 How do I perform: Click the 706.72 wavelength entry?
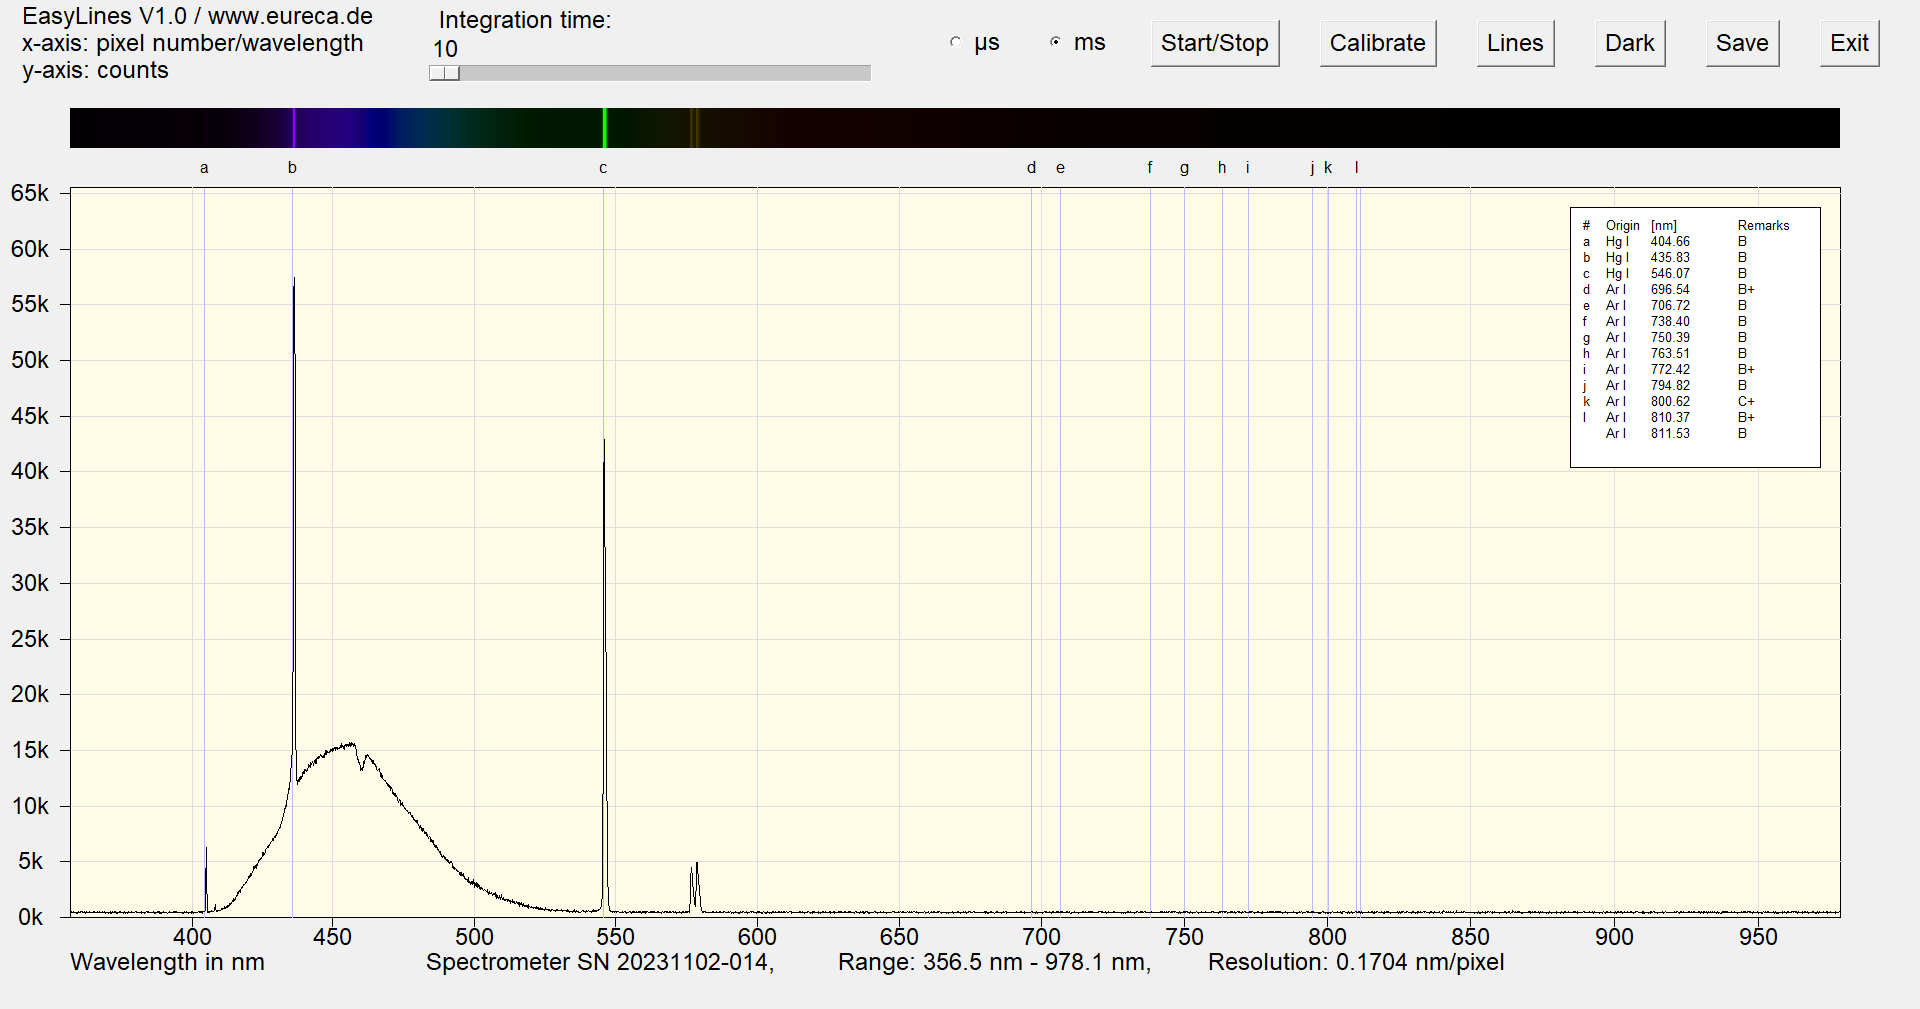1670,306
